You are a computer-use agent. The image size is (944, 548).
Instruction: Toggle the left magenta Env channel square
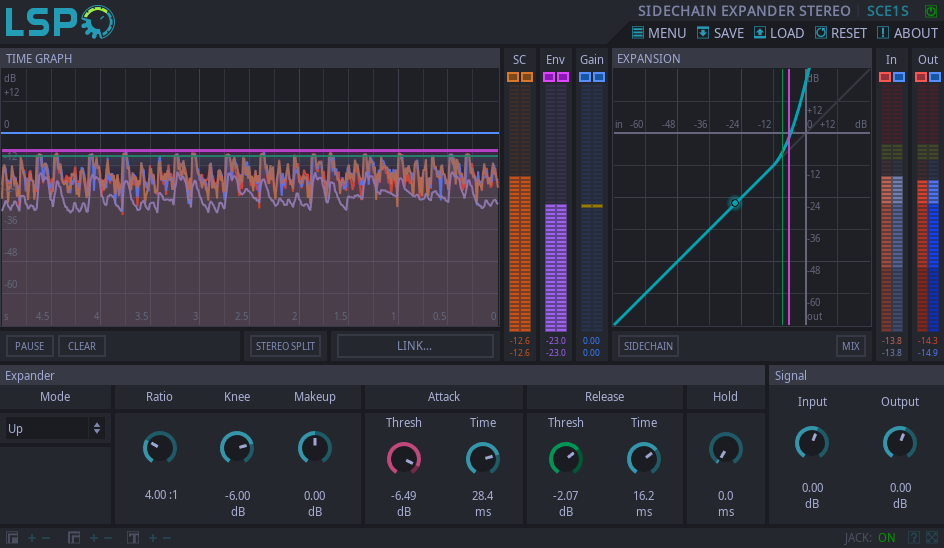(548, 77)
